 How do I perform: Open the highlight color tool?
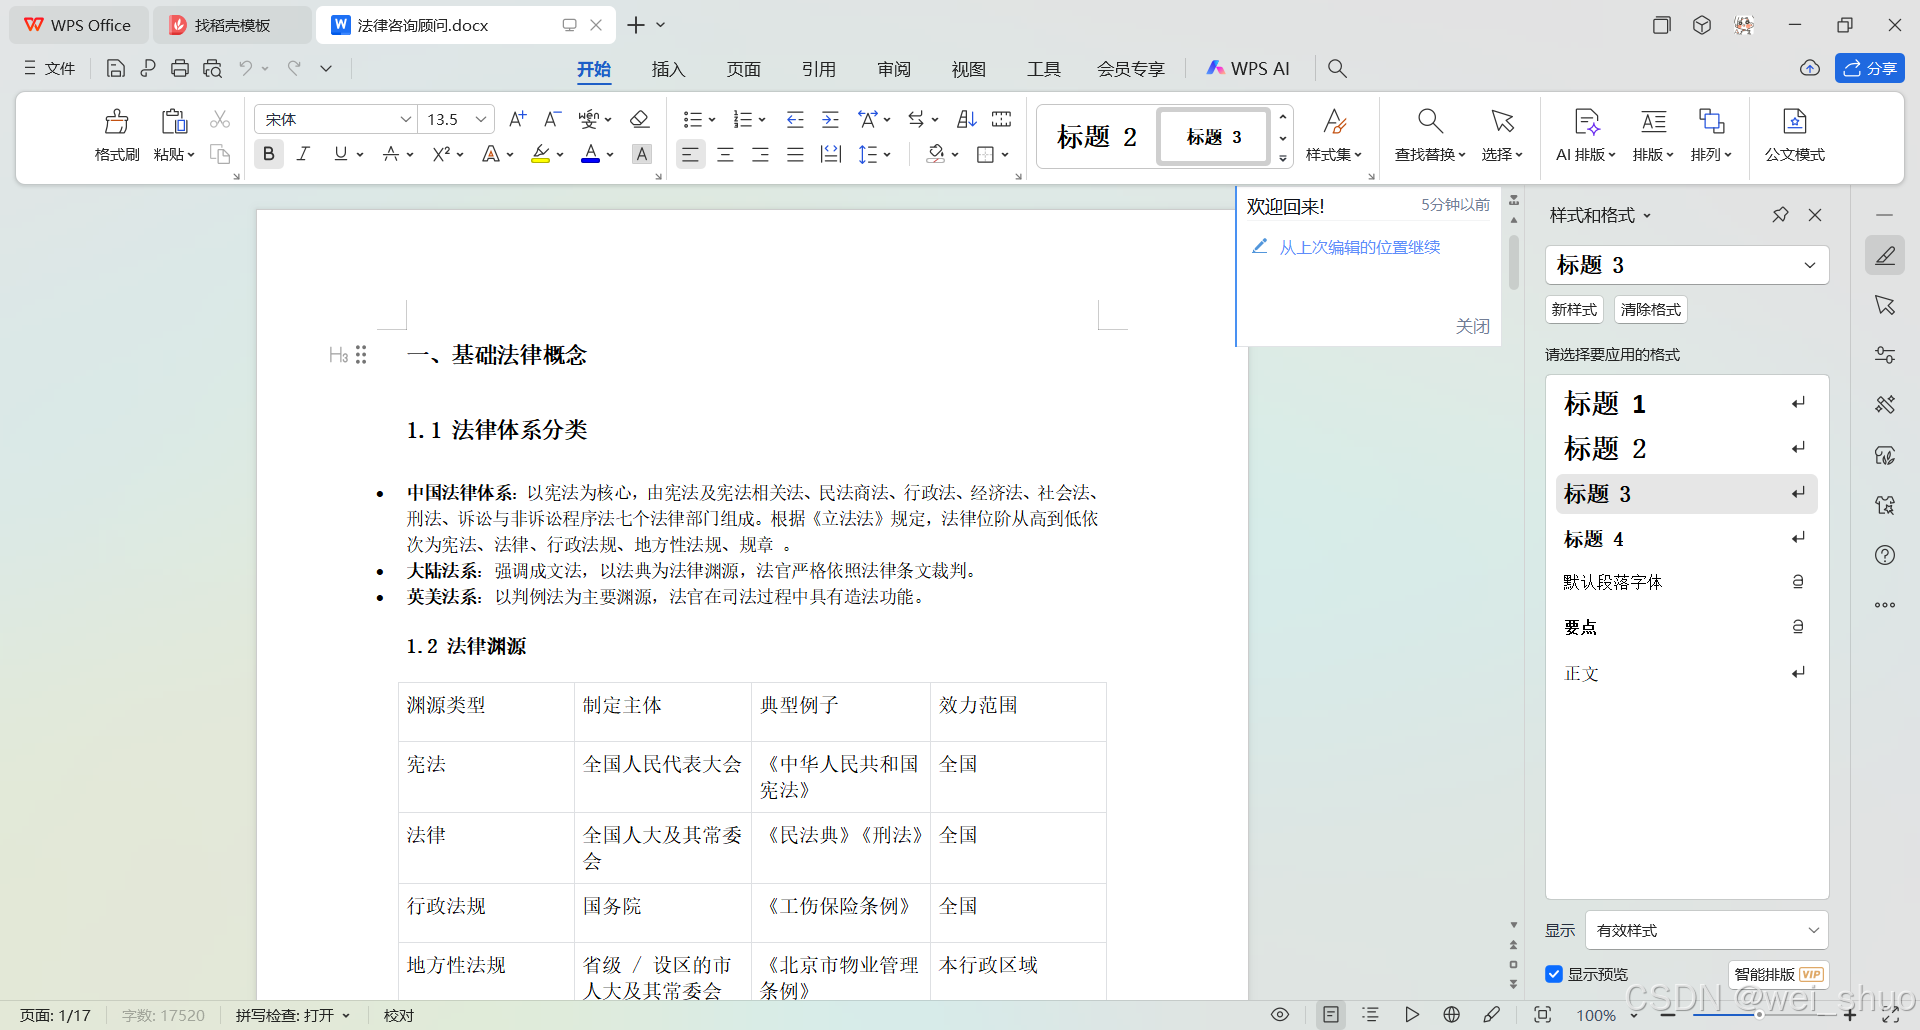pos(541,154)
